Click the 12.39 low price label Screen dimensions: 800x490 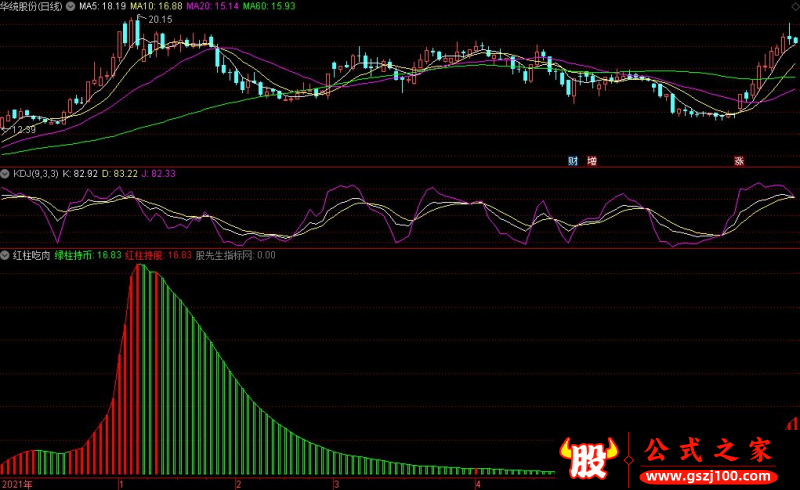click(23, 130)
